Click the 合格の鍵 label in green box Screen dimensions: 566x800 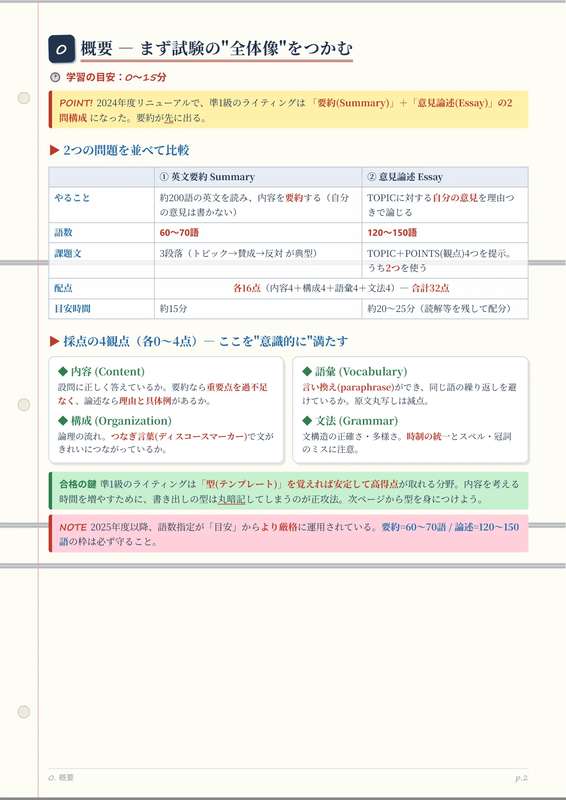pos(77,483)
